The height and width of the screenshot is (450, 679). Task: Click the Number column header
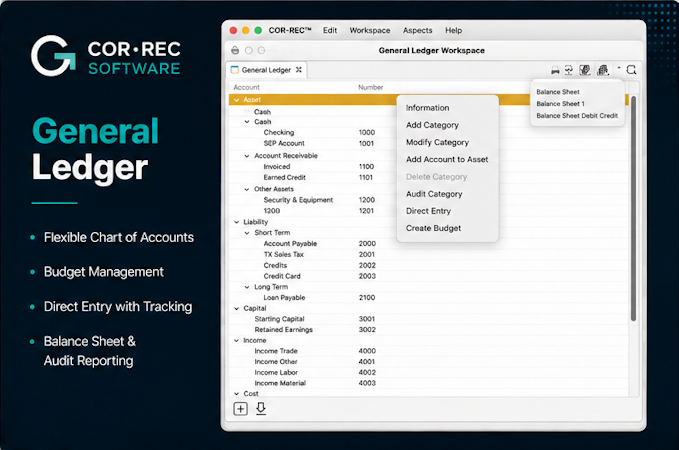point(370,87)
